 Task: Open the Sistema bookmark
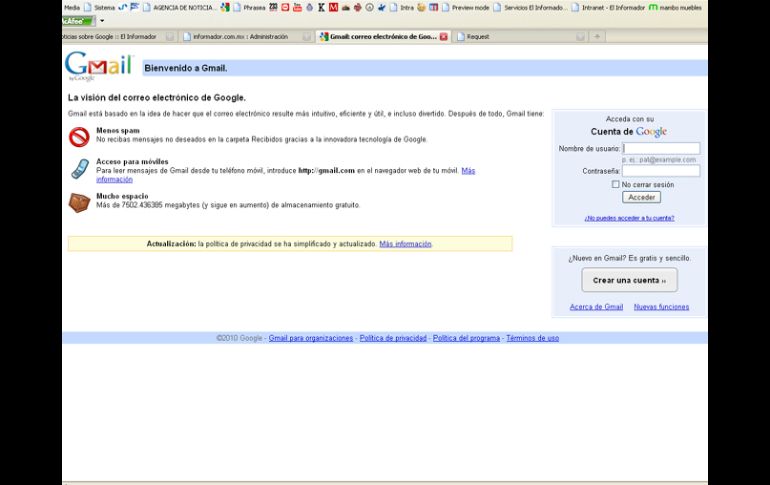coord(99,7)
